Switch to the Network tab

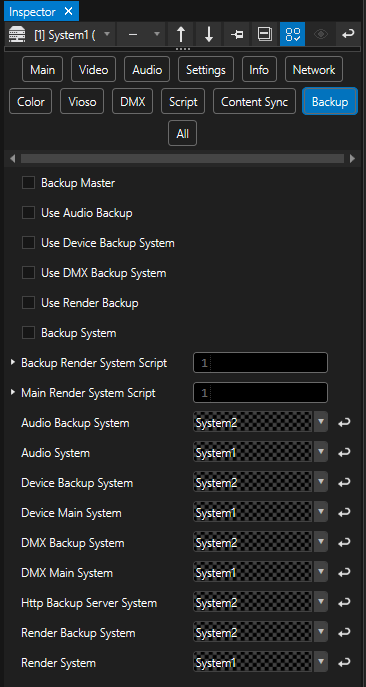pyautogui.click(x=314, y=70)
